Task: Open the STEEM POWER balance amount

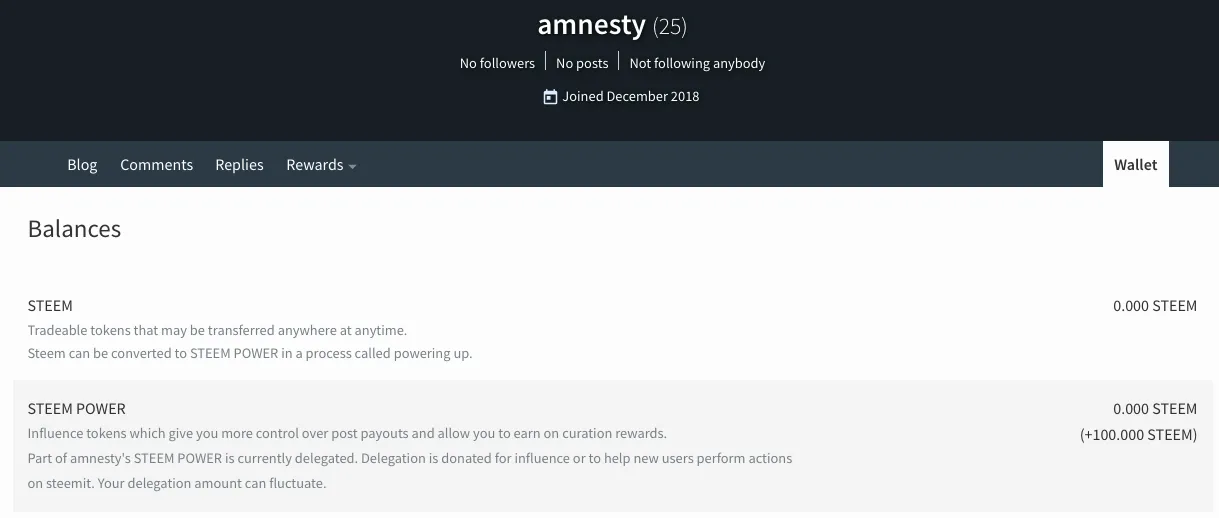Action: coord(1155,409)
